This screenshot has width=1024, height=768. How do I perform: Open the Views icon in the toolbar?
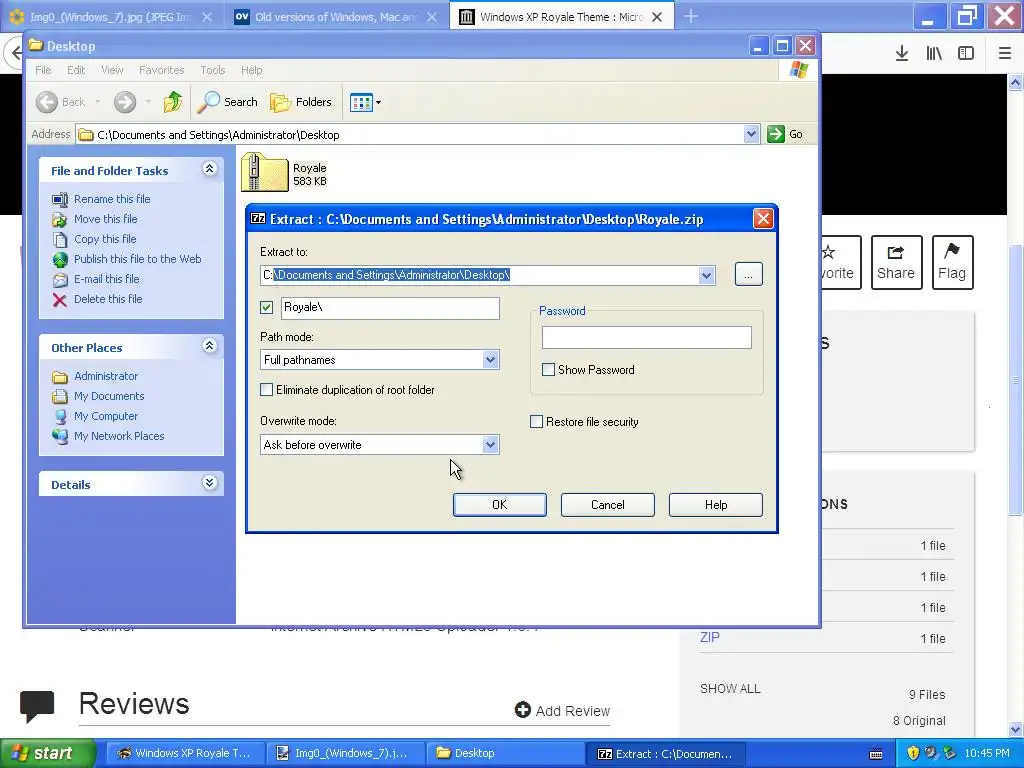360,103
